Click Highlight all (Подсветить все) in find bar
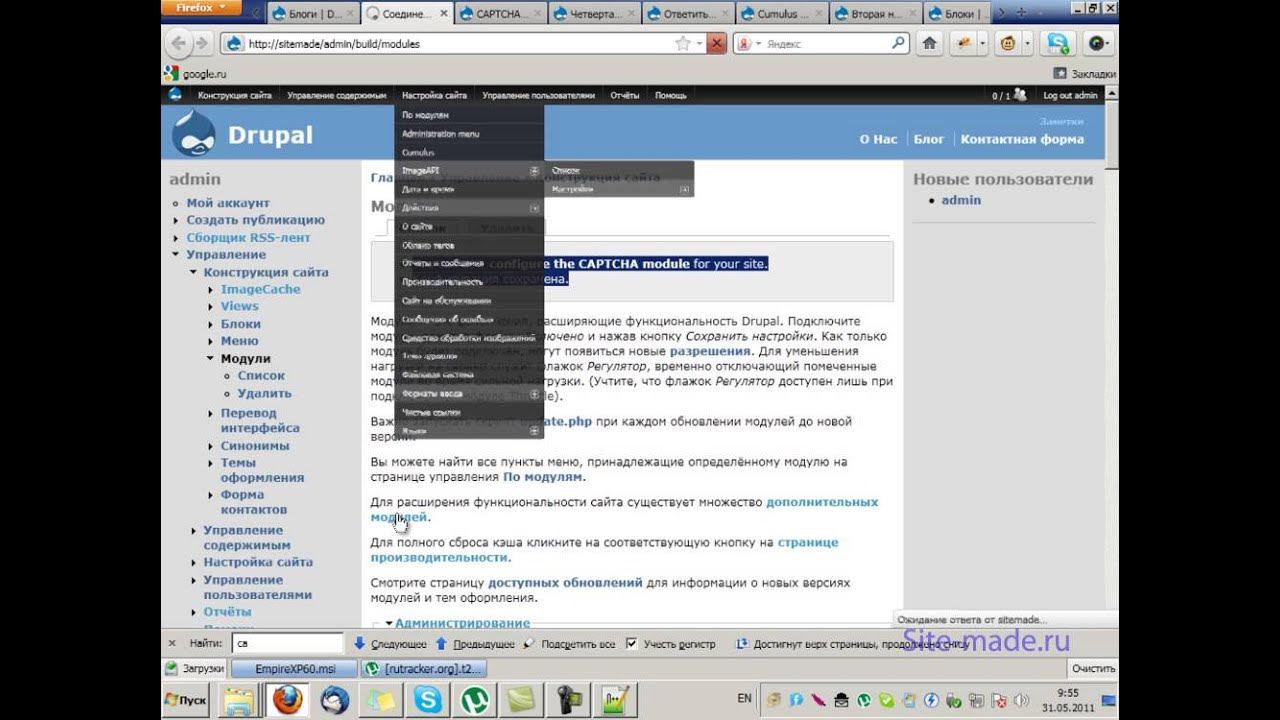This screenshot has height=720, width=1280. pos(569,644)
